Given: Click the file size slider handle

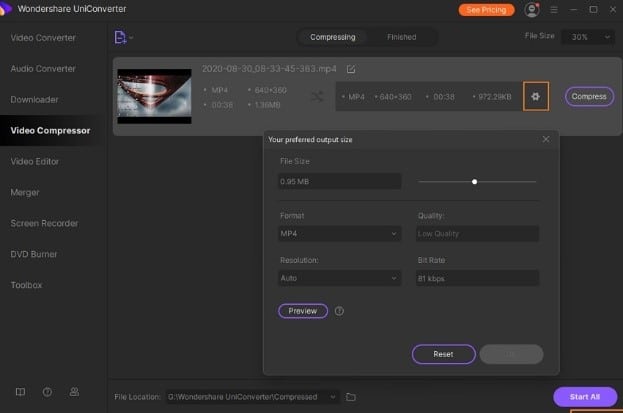Looking at the screenshot, I should coord(474,182).
